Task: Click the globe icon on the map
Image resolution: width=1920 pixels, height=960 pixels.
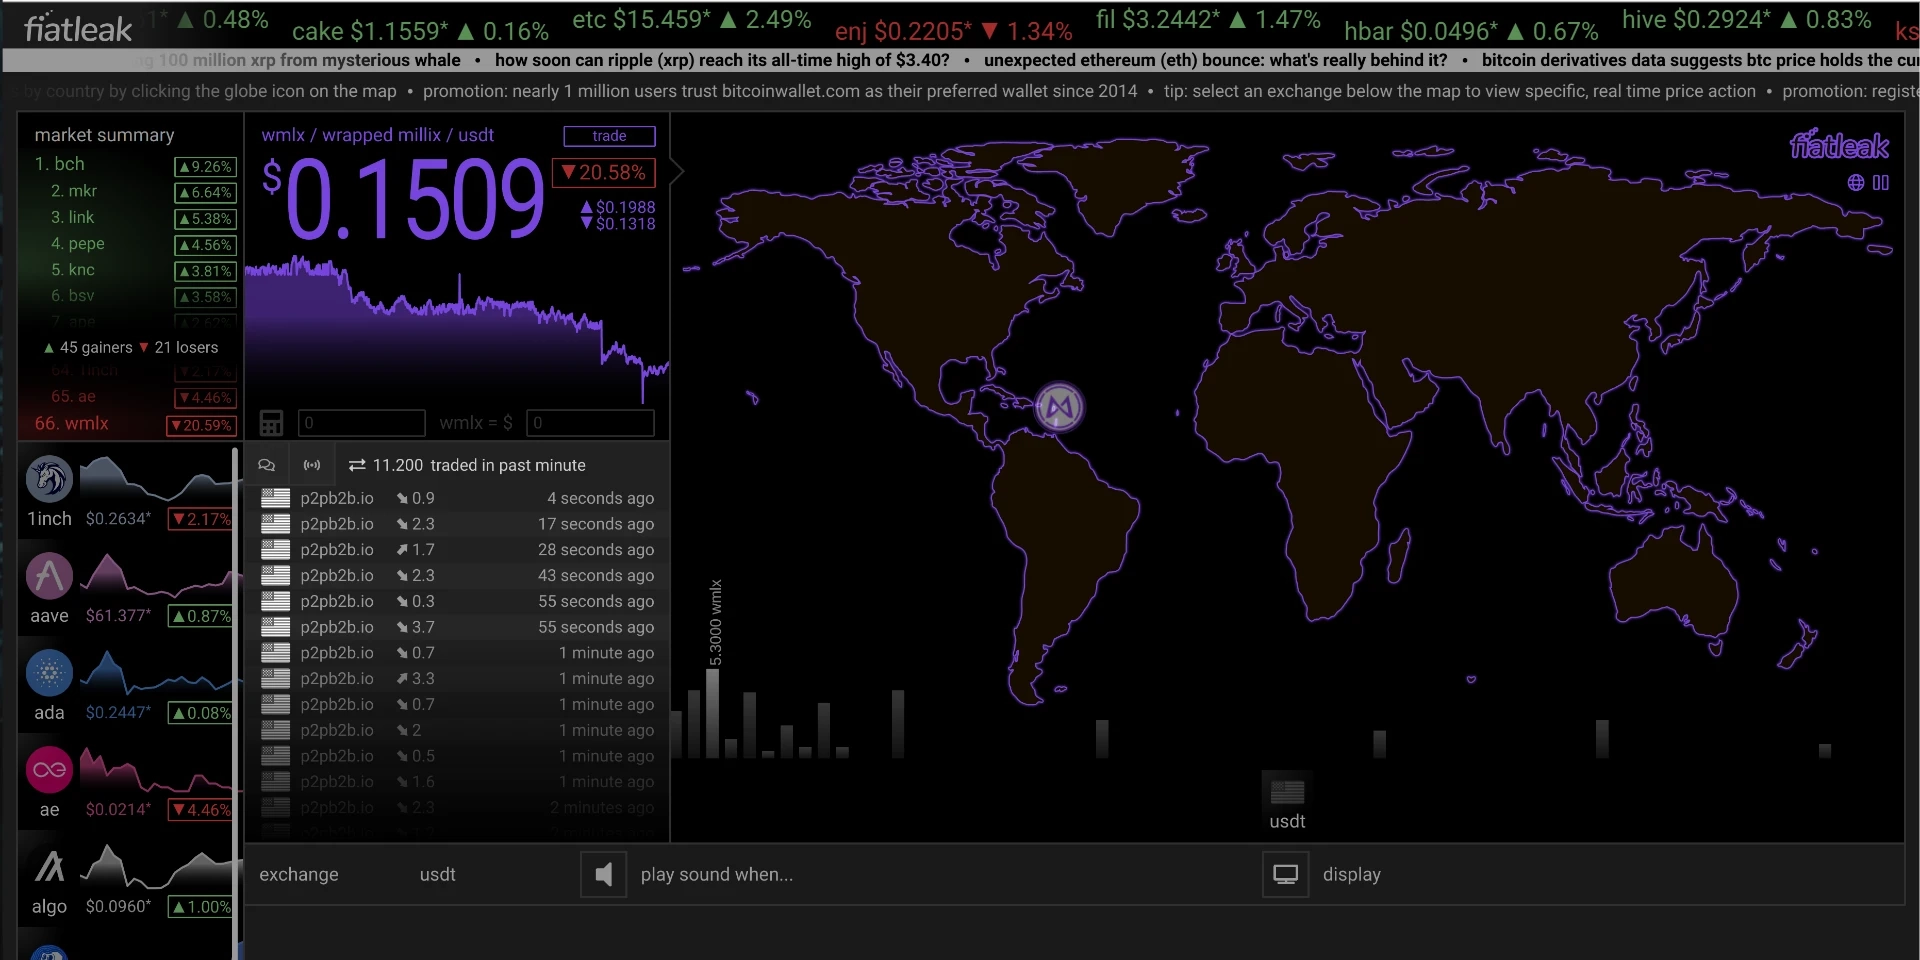Action: point(1856,182)
